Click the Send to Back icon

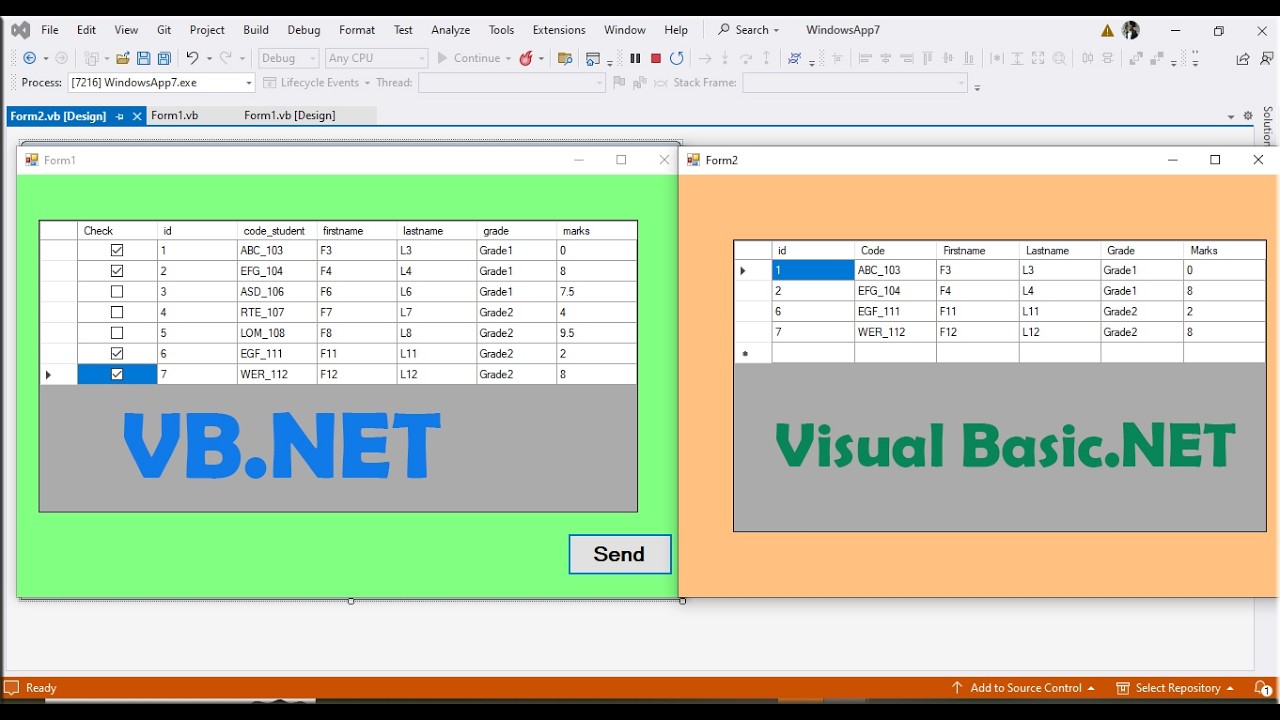coord(1157,58)
